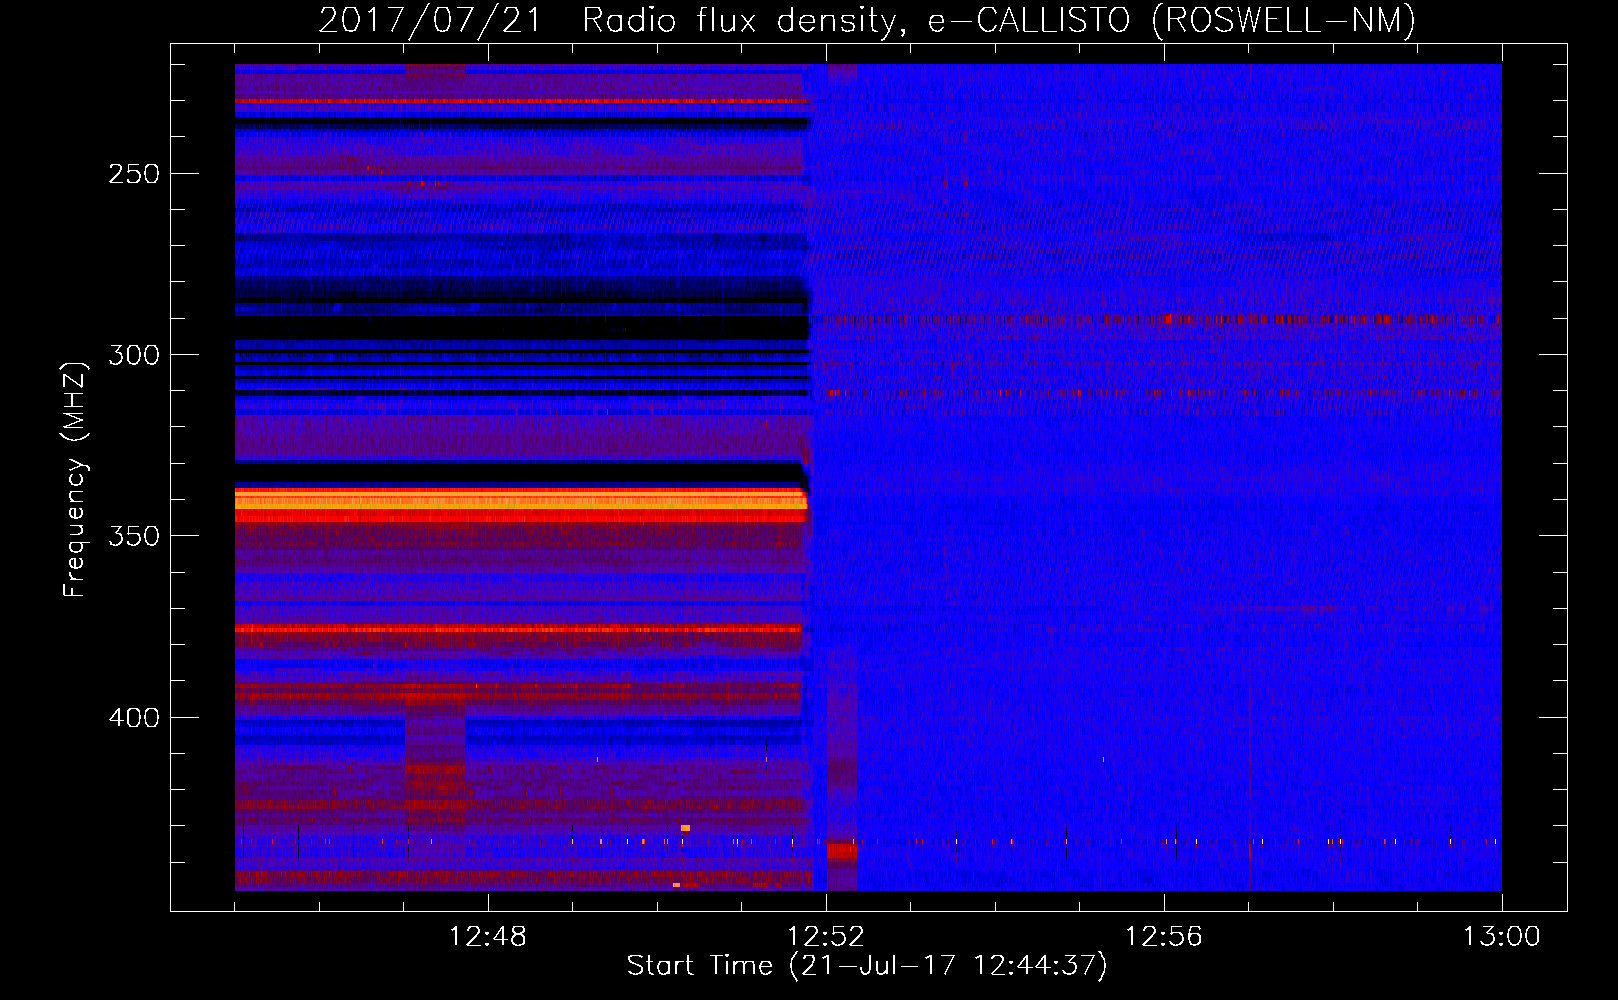Click the 400 frequency tick label

coord(134,718)
